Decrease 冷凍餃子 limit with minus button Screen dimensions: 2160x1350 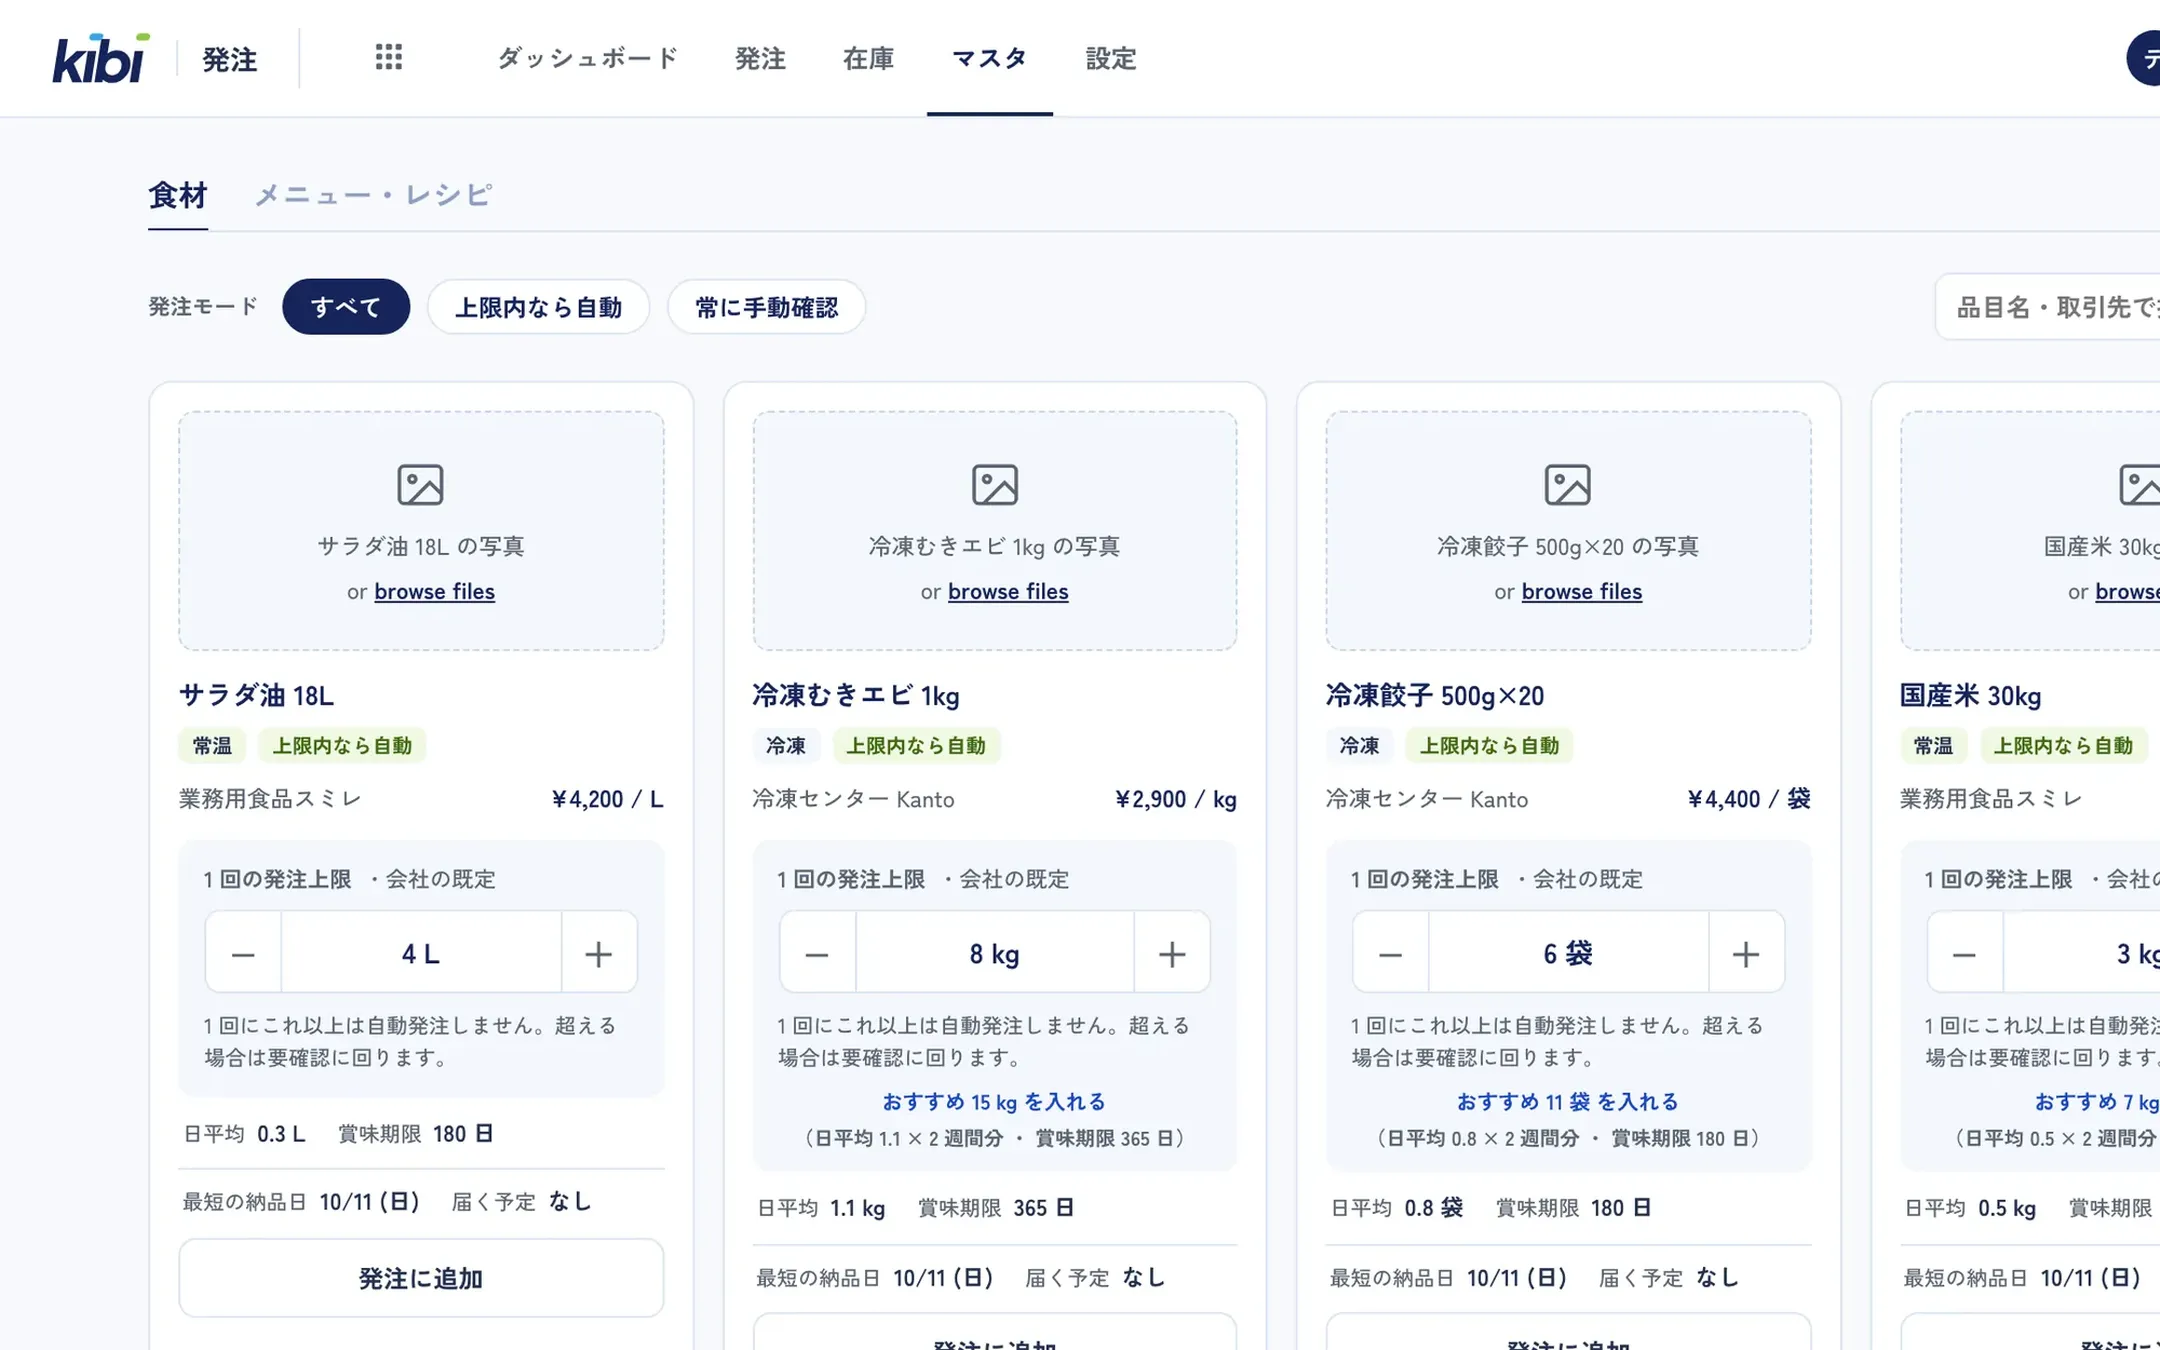pos(1390,953)
